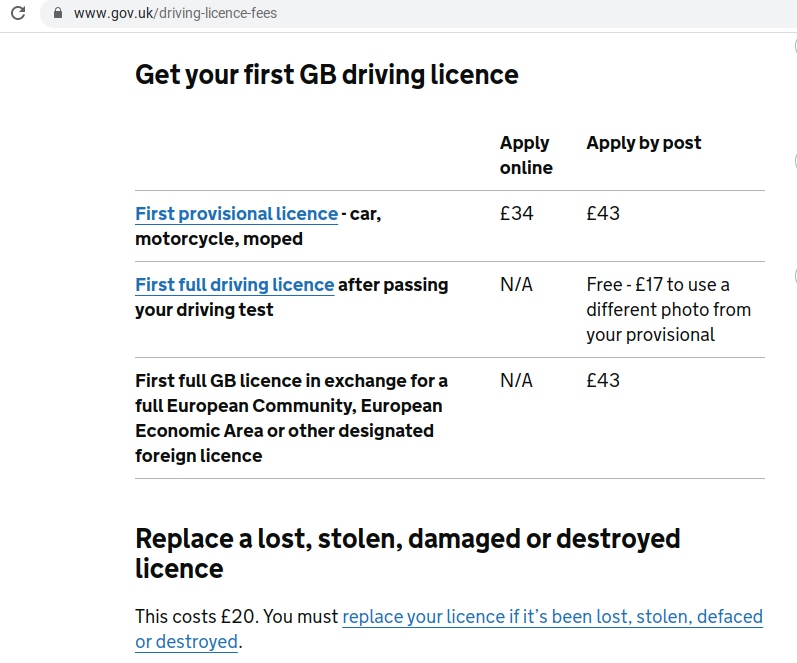Click the 'car, motorcycle, moped' label text
The image size is (797, 663).
point(258,226)
